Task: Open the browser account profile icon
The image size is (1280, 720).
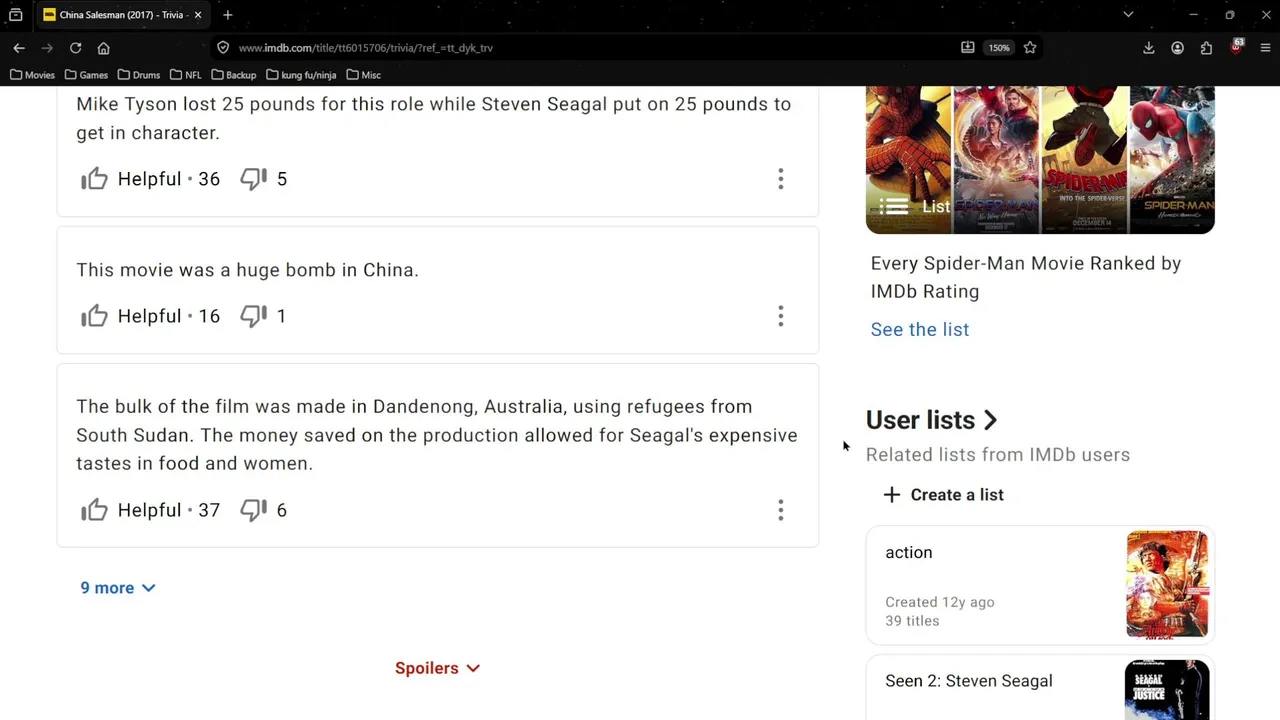Action: (x=1178, y=48)
